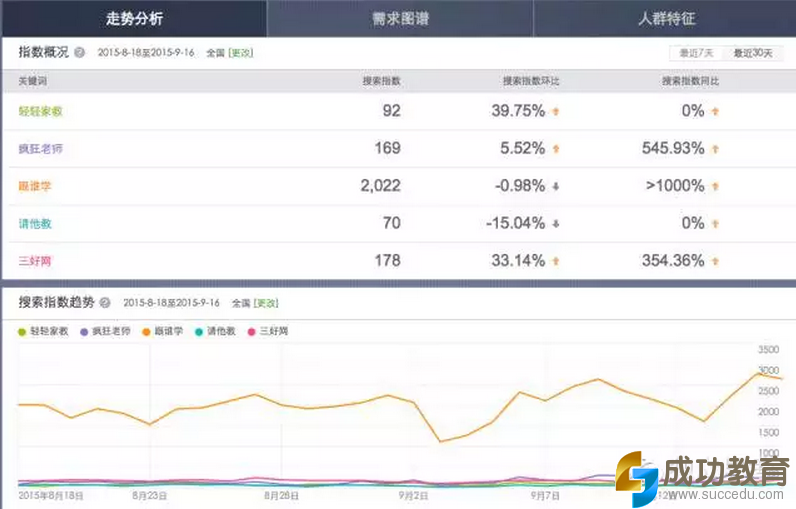Image resolution: width=796 pixels, height=509 pixels.
Task: Toggle 疯狂老师 series in chart legend
Action: tap(86, 331)
